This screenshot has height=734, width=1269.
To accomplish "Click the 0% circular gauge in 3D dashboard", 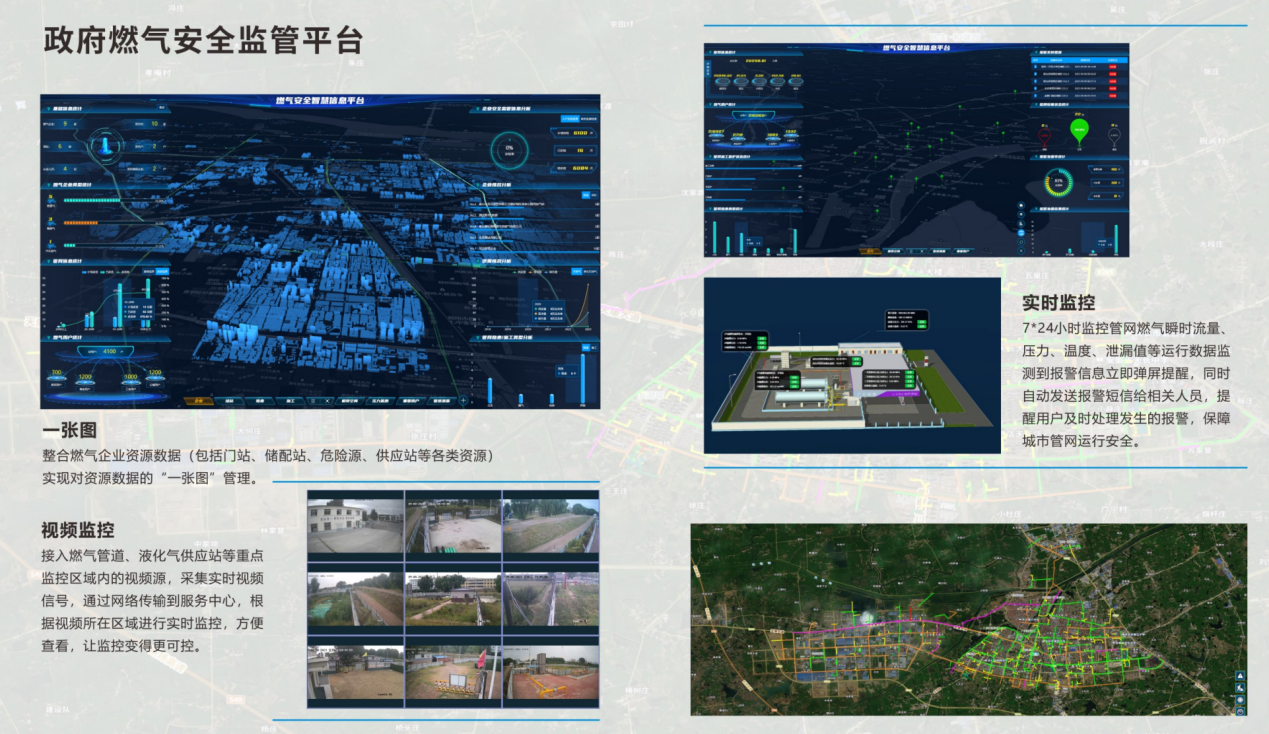I will tap(509, 149).
